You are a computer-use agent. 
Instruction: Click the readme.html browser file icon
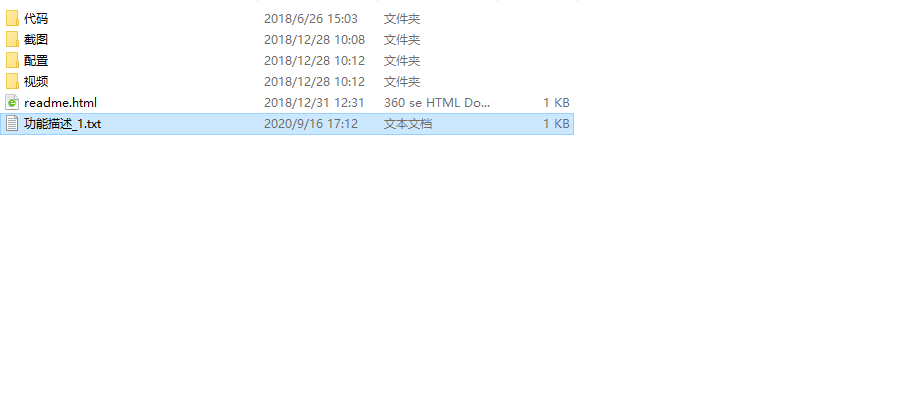12,102
